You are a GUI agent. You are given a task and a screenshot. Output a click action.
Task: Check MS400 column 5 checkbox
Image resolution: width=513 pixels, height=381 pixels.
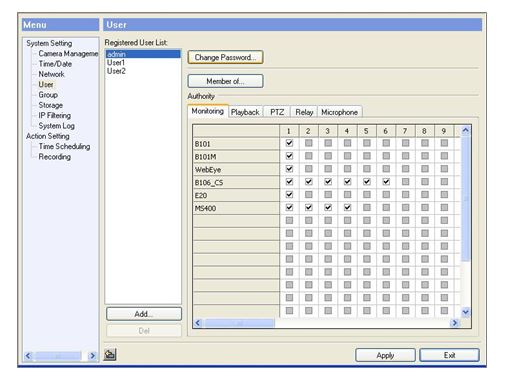pos(367,207)
